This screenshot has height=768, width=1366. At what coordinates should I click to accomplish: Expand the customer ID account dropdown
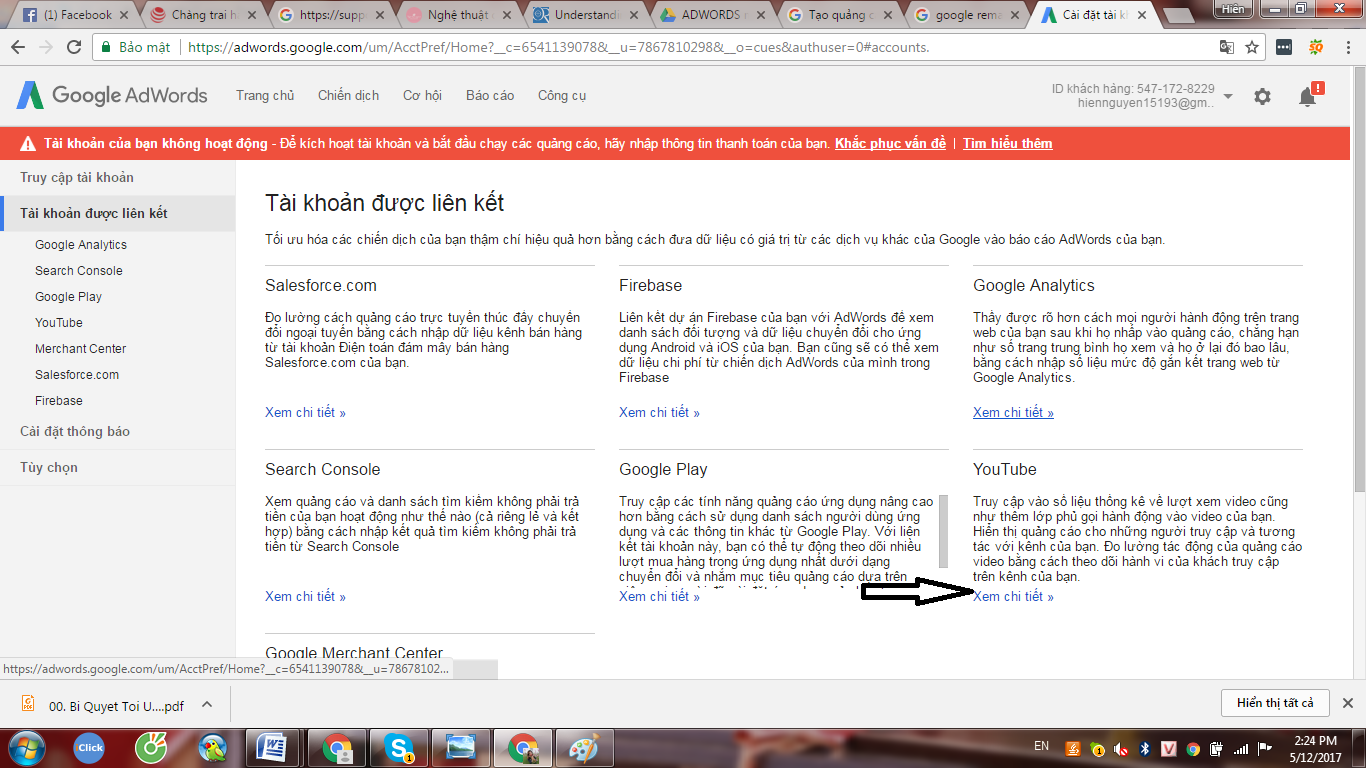click(1228, 96)
